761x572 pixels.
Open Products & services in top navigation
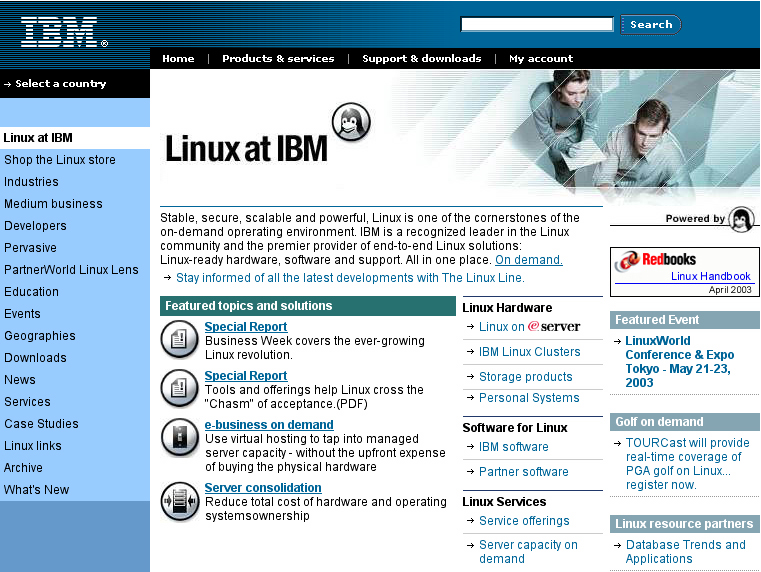pyautogui.click(x=278, y=59)
